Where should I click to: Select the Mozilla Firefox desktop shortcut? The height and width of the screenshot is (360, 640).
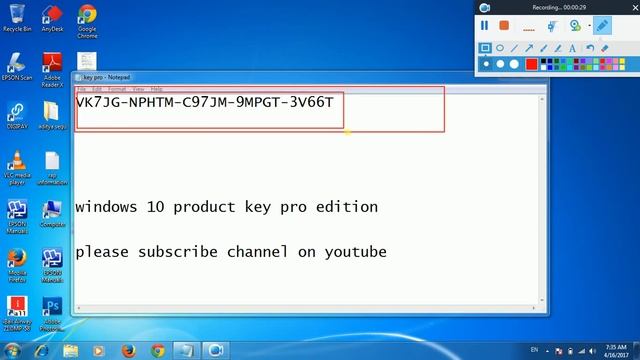(x=17, y=265)
